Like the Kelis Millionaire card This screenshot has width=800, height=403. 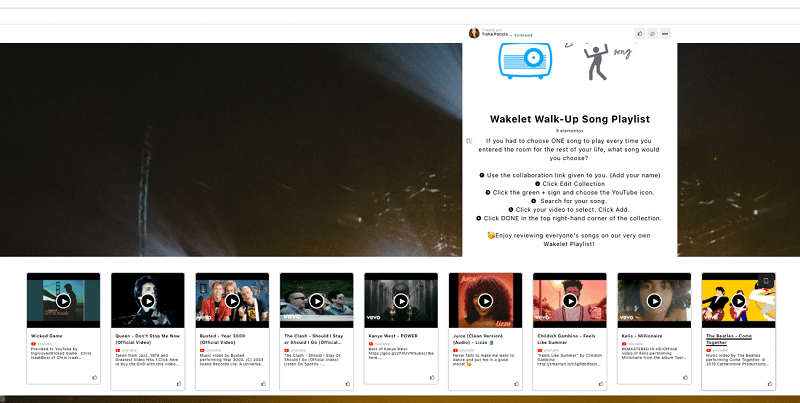[686, 378]
